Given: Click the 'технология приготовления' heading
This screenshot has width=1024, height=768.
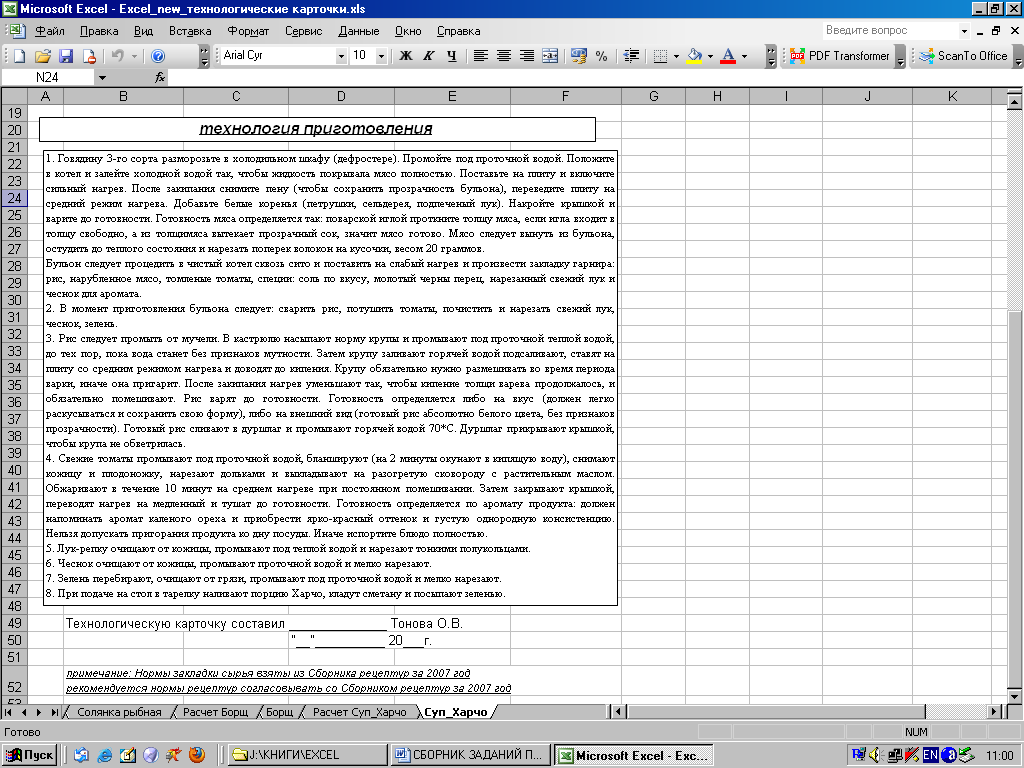Looking at the screenshot, I should [316, 129].
